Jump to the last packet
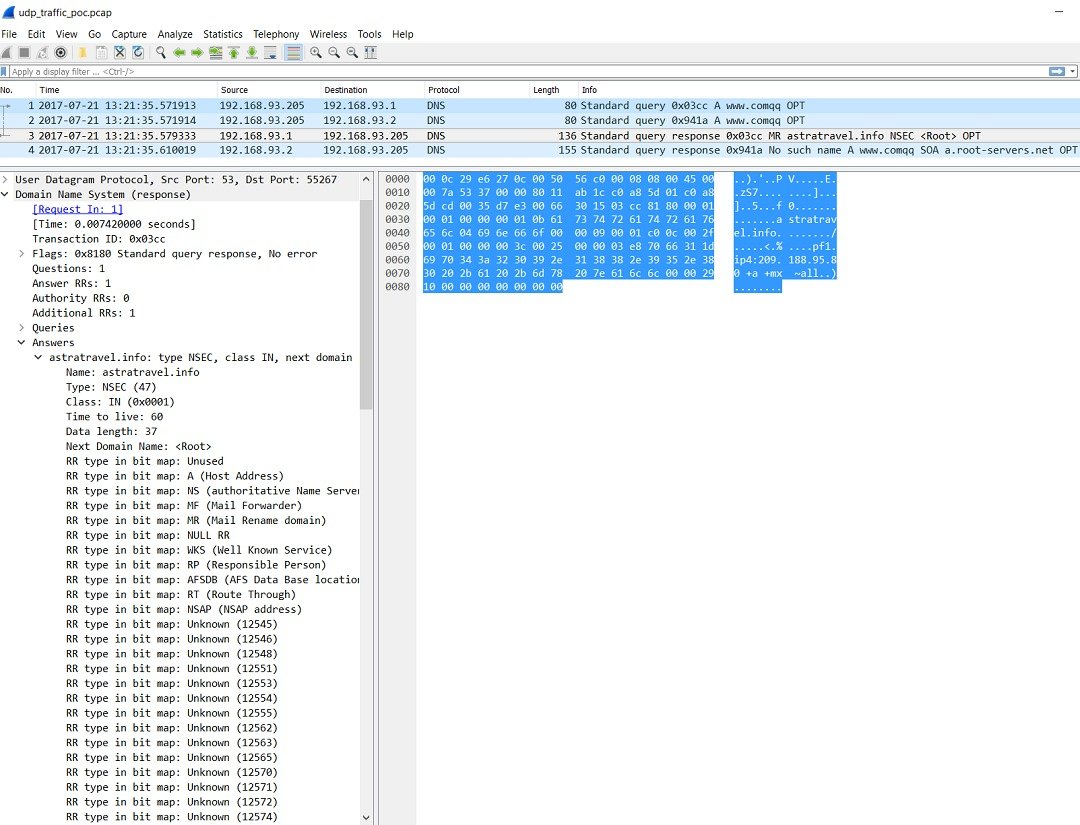 coord(252,52)
